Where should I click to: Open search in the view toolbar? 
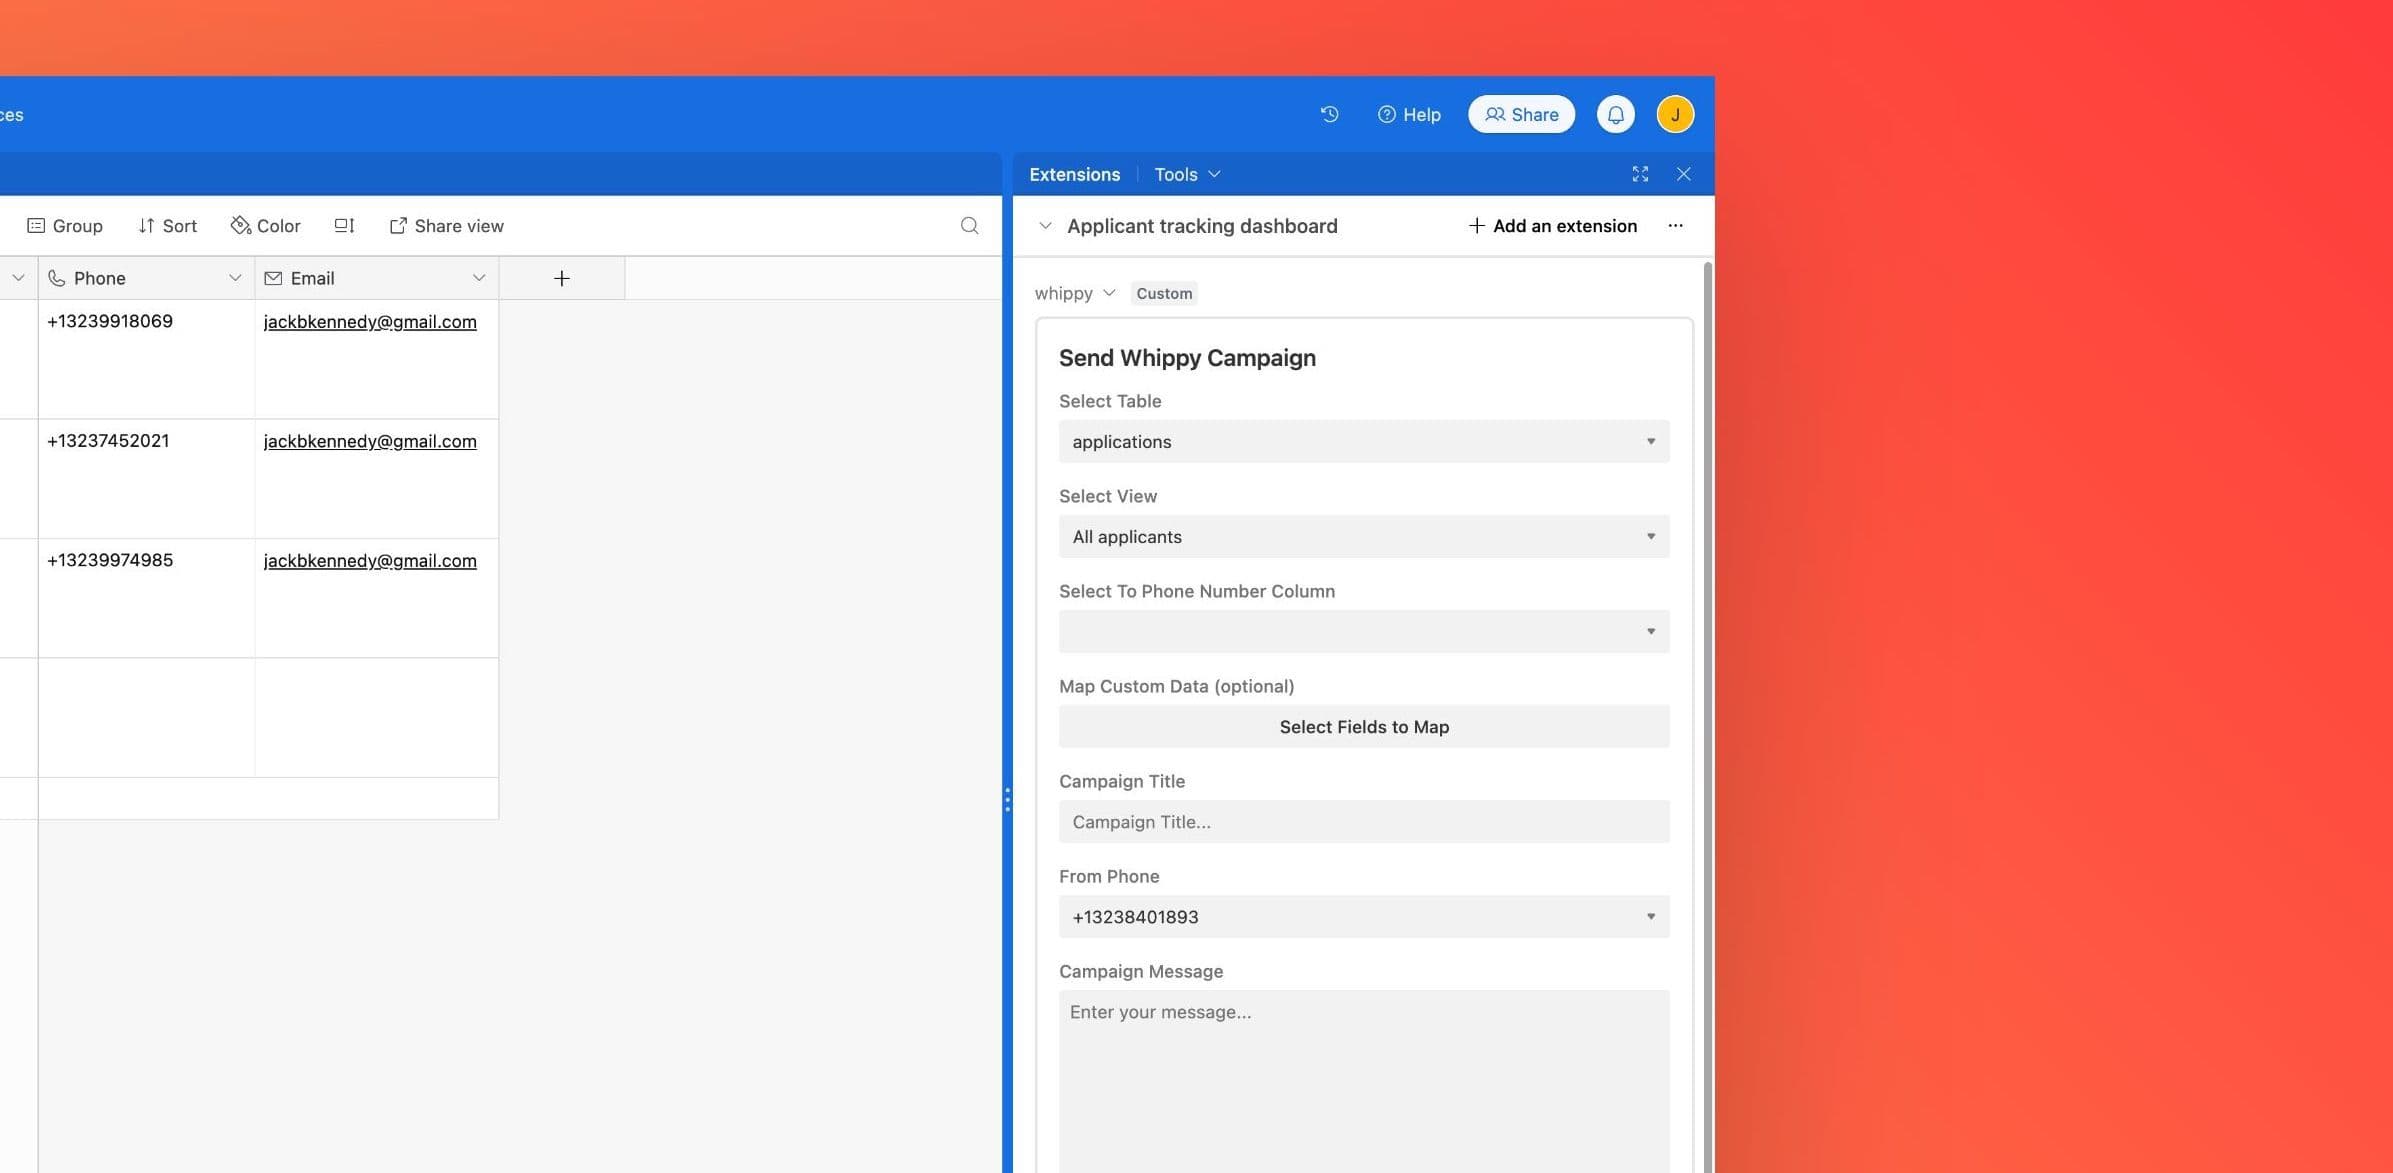pyautogui.click(x=968, y=225)
